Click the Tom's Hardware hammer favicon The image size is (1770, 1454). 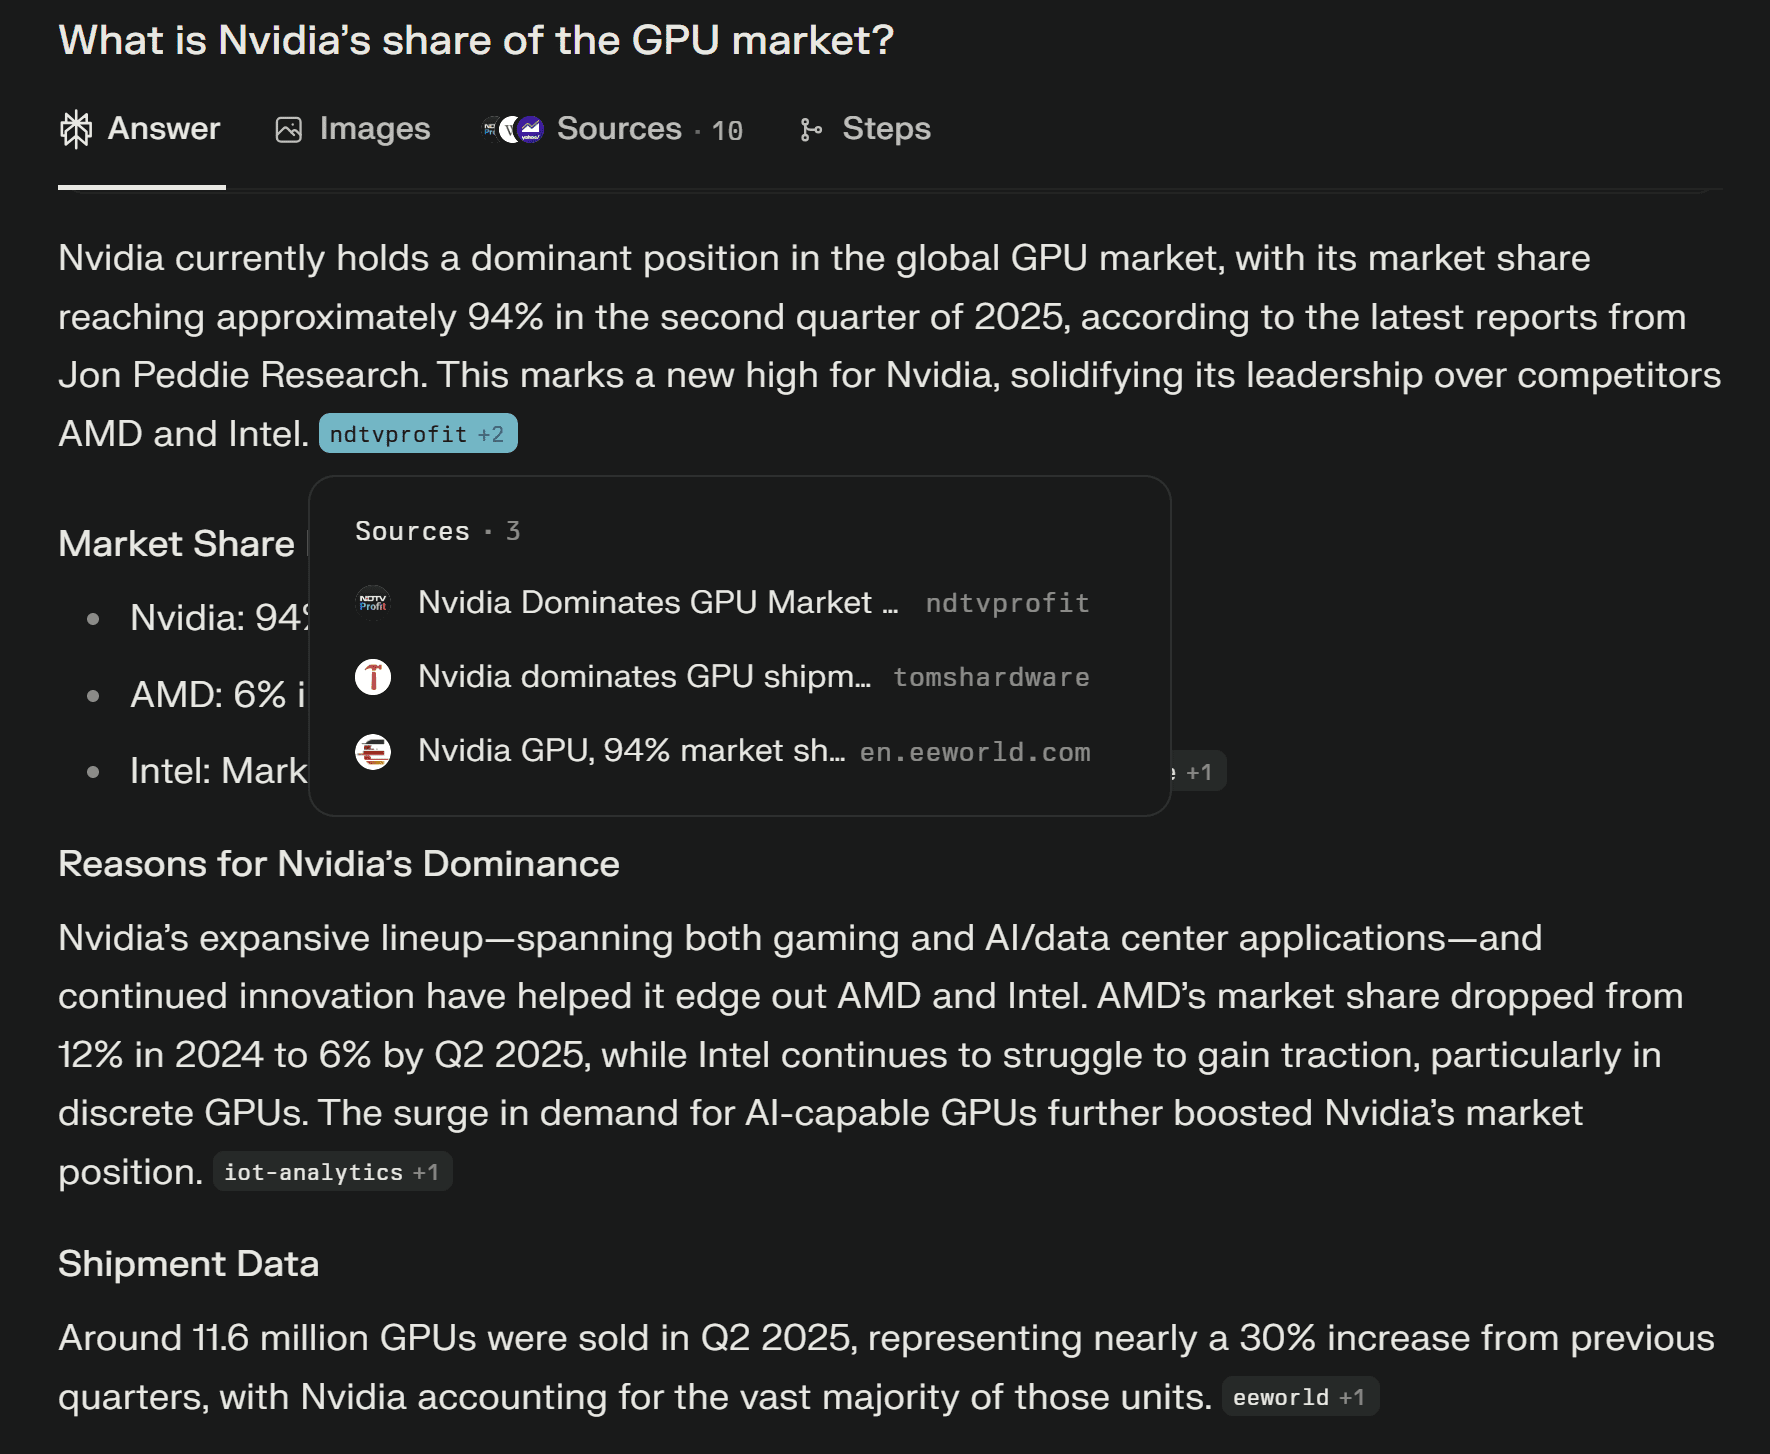tap(373, 677)
